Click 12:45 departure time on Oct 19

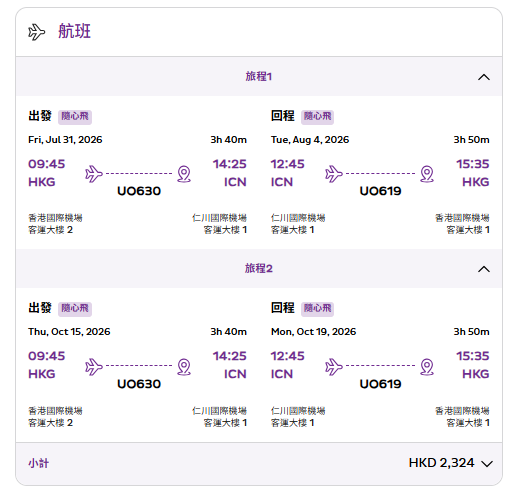[x=288, y=356]
